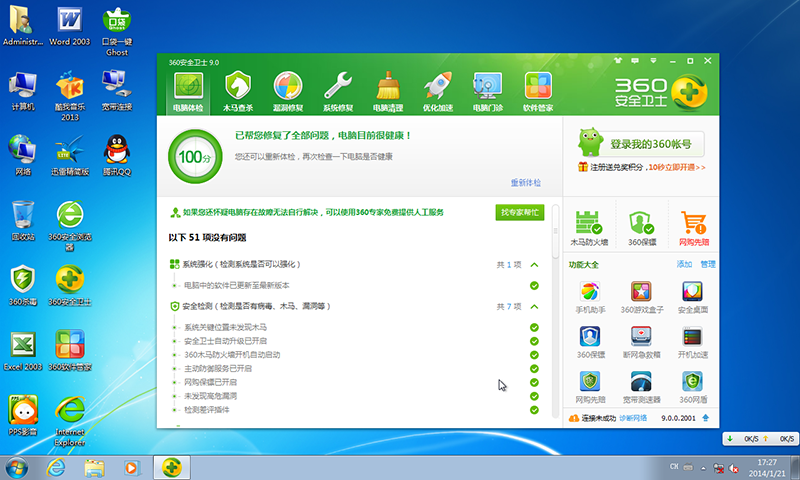
Task: Click the 木马防火墙 status icon
Action: (589, 228)
